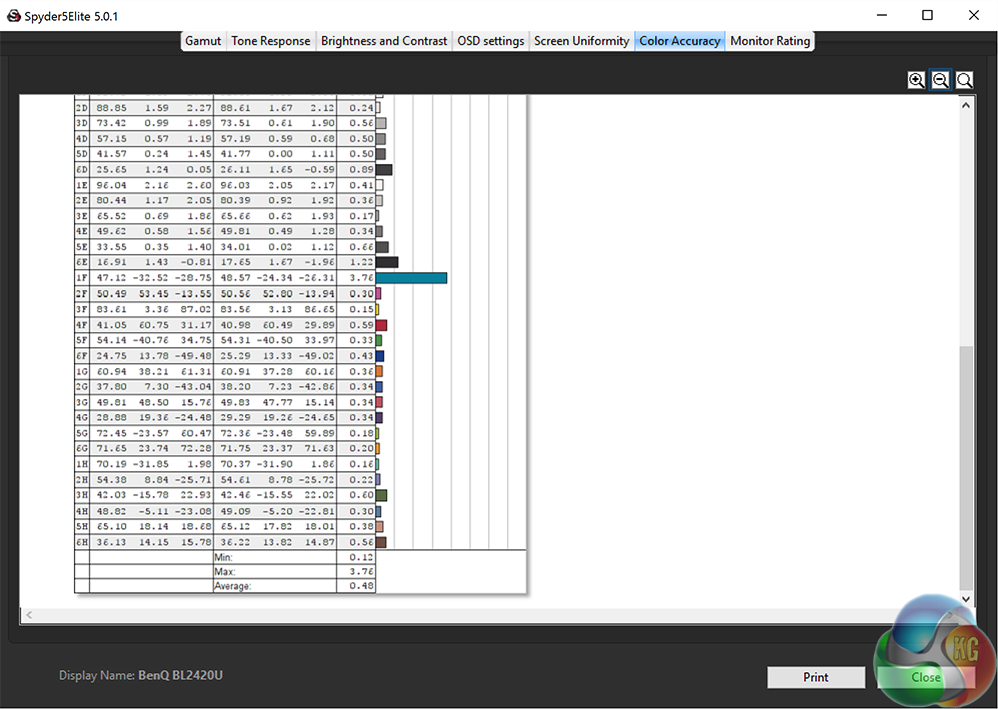This screenshot has width=998, height=709.
Task: Switch to the Gamut tab
Action: tap(202, 41)
